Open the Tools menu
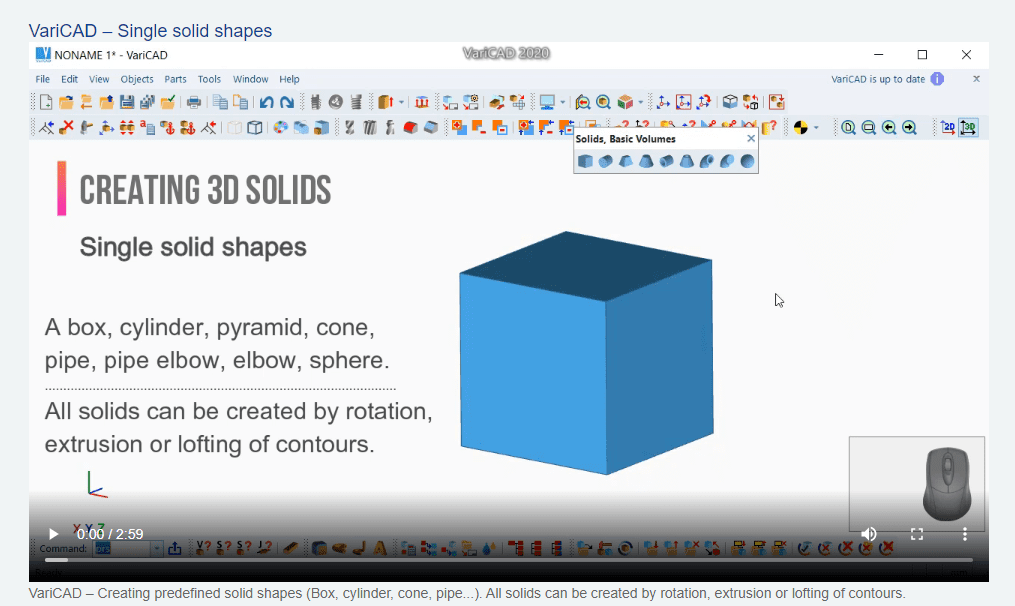Viewport: 1015px width, 606px height. point(209,79)
